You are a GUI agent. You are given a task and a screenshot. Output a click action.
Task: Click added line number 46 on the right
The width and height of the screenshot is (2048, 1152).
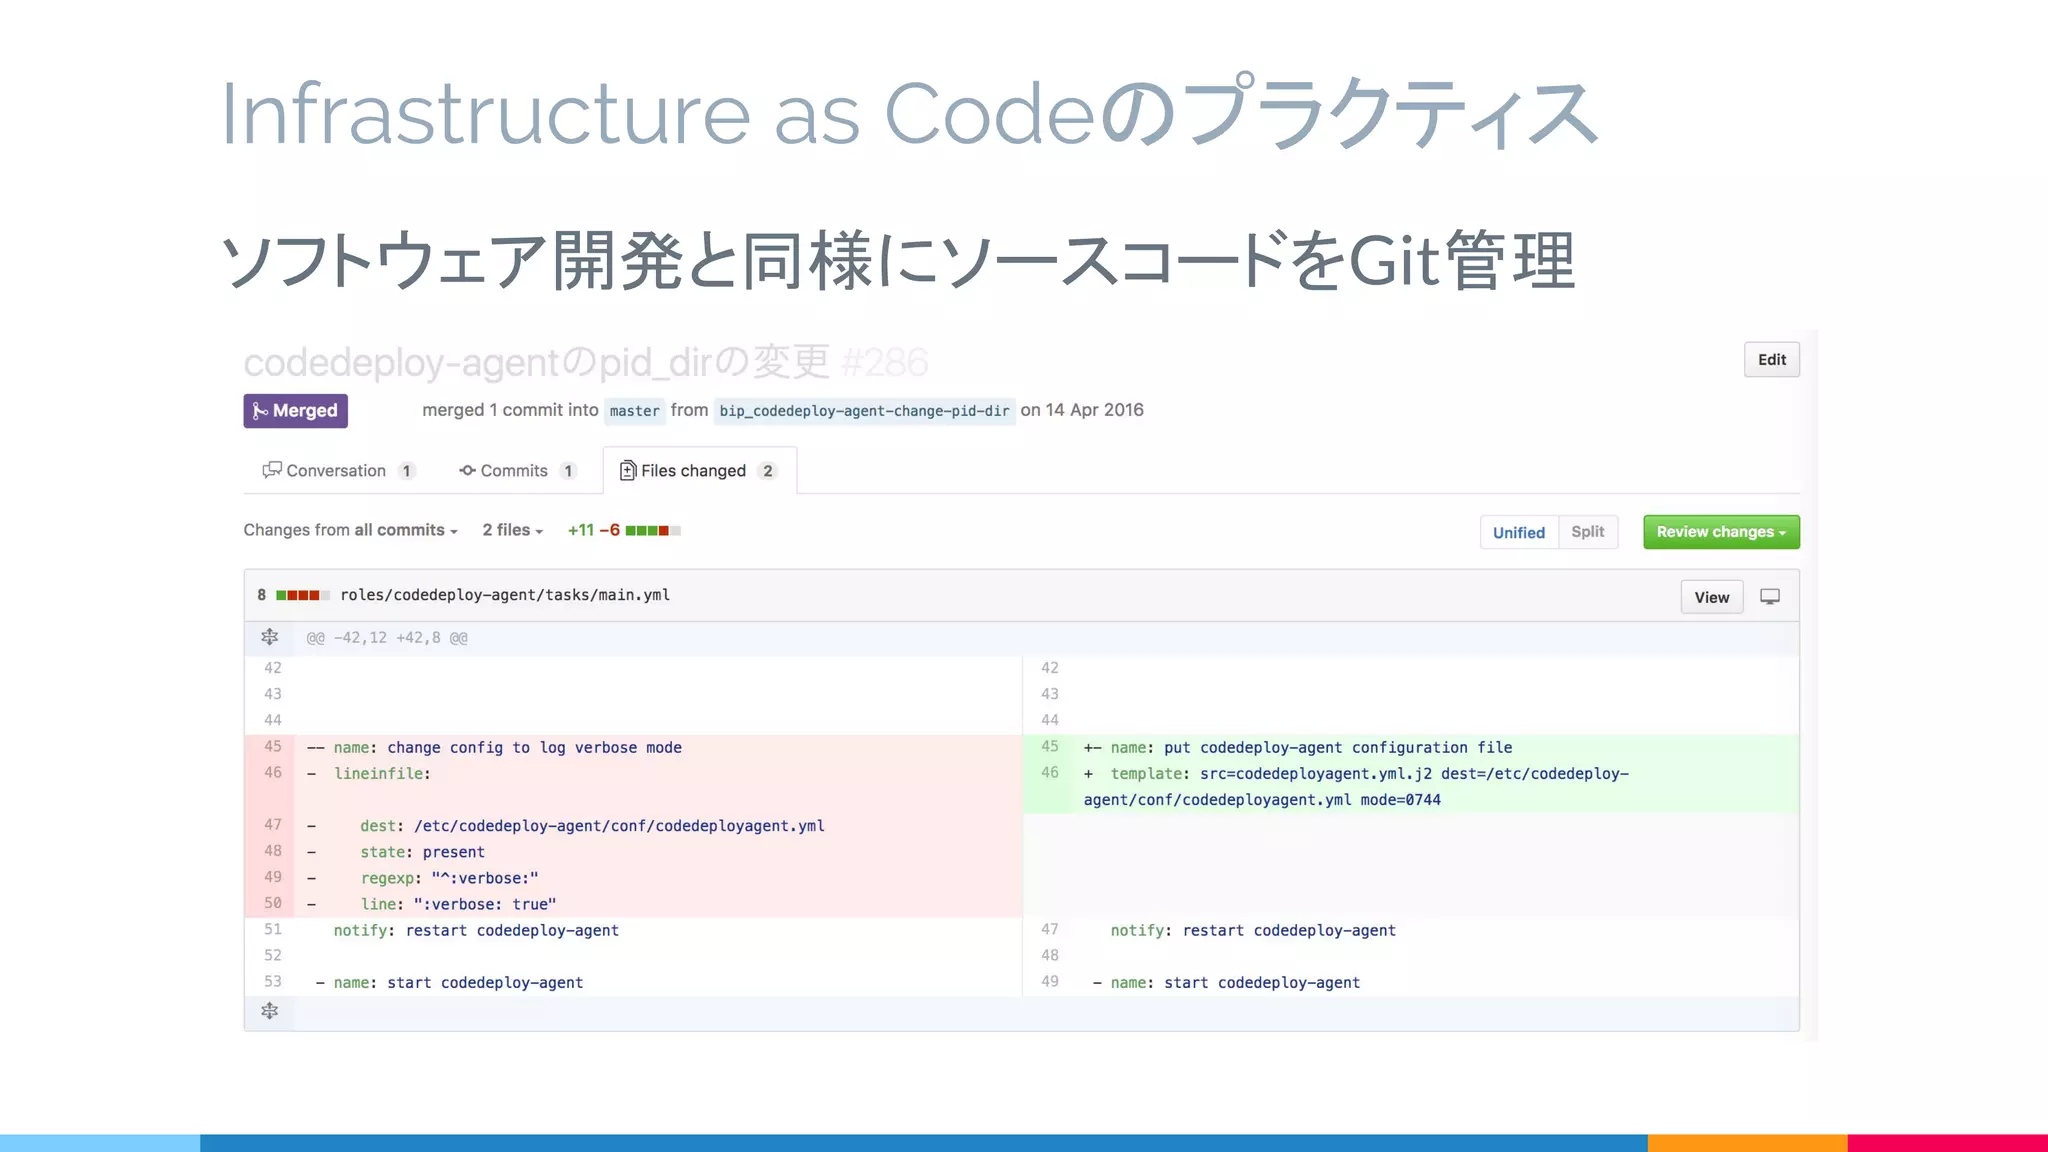(1049, 773)
